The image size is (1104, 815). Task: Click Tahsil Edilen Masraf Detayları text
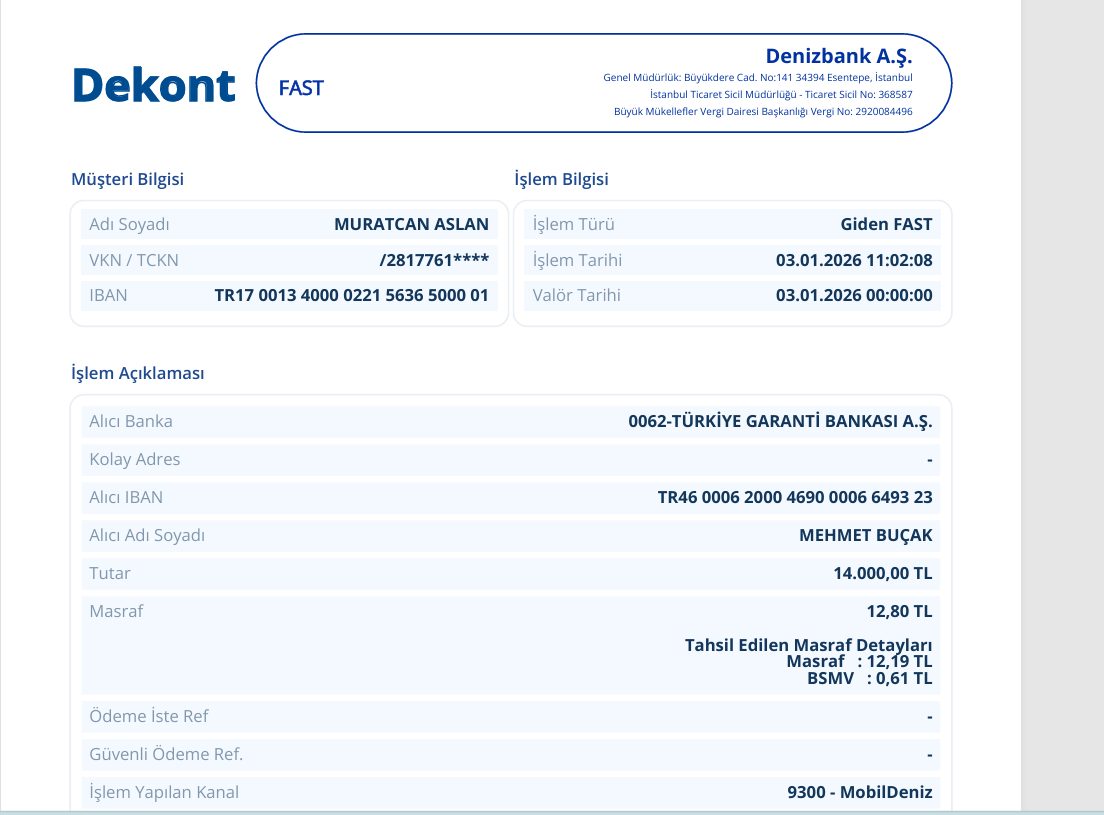click(808, 645)
